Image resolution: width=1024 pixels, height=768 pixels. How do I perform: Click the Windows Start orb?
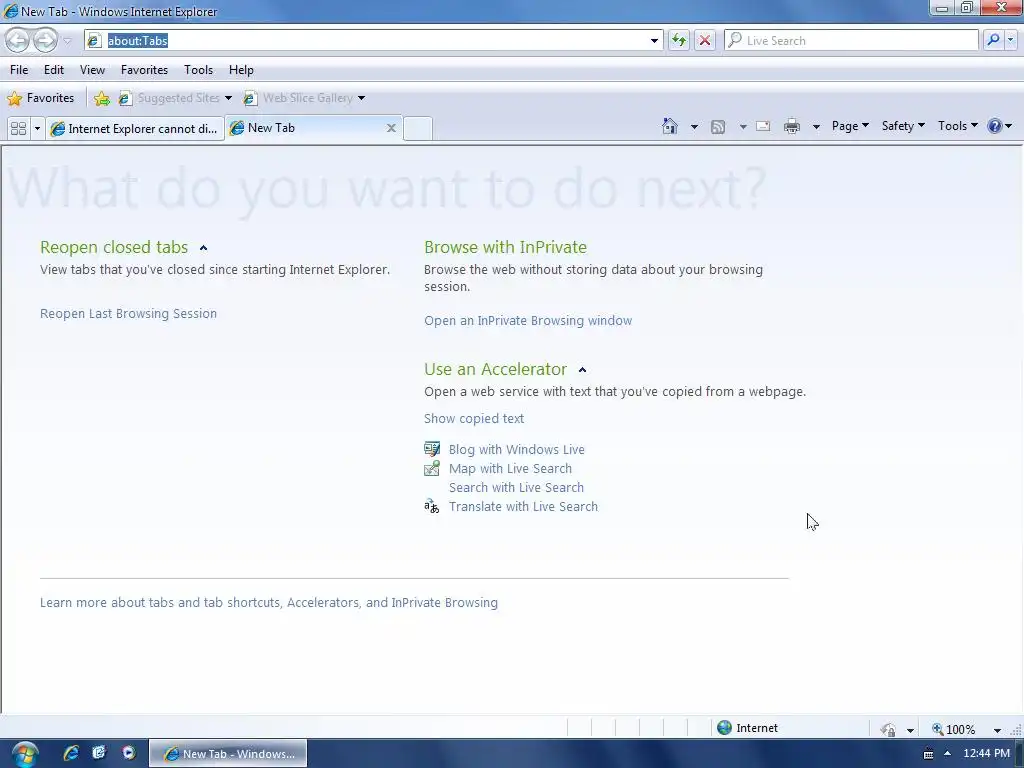24,754
